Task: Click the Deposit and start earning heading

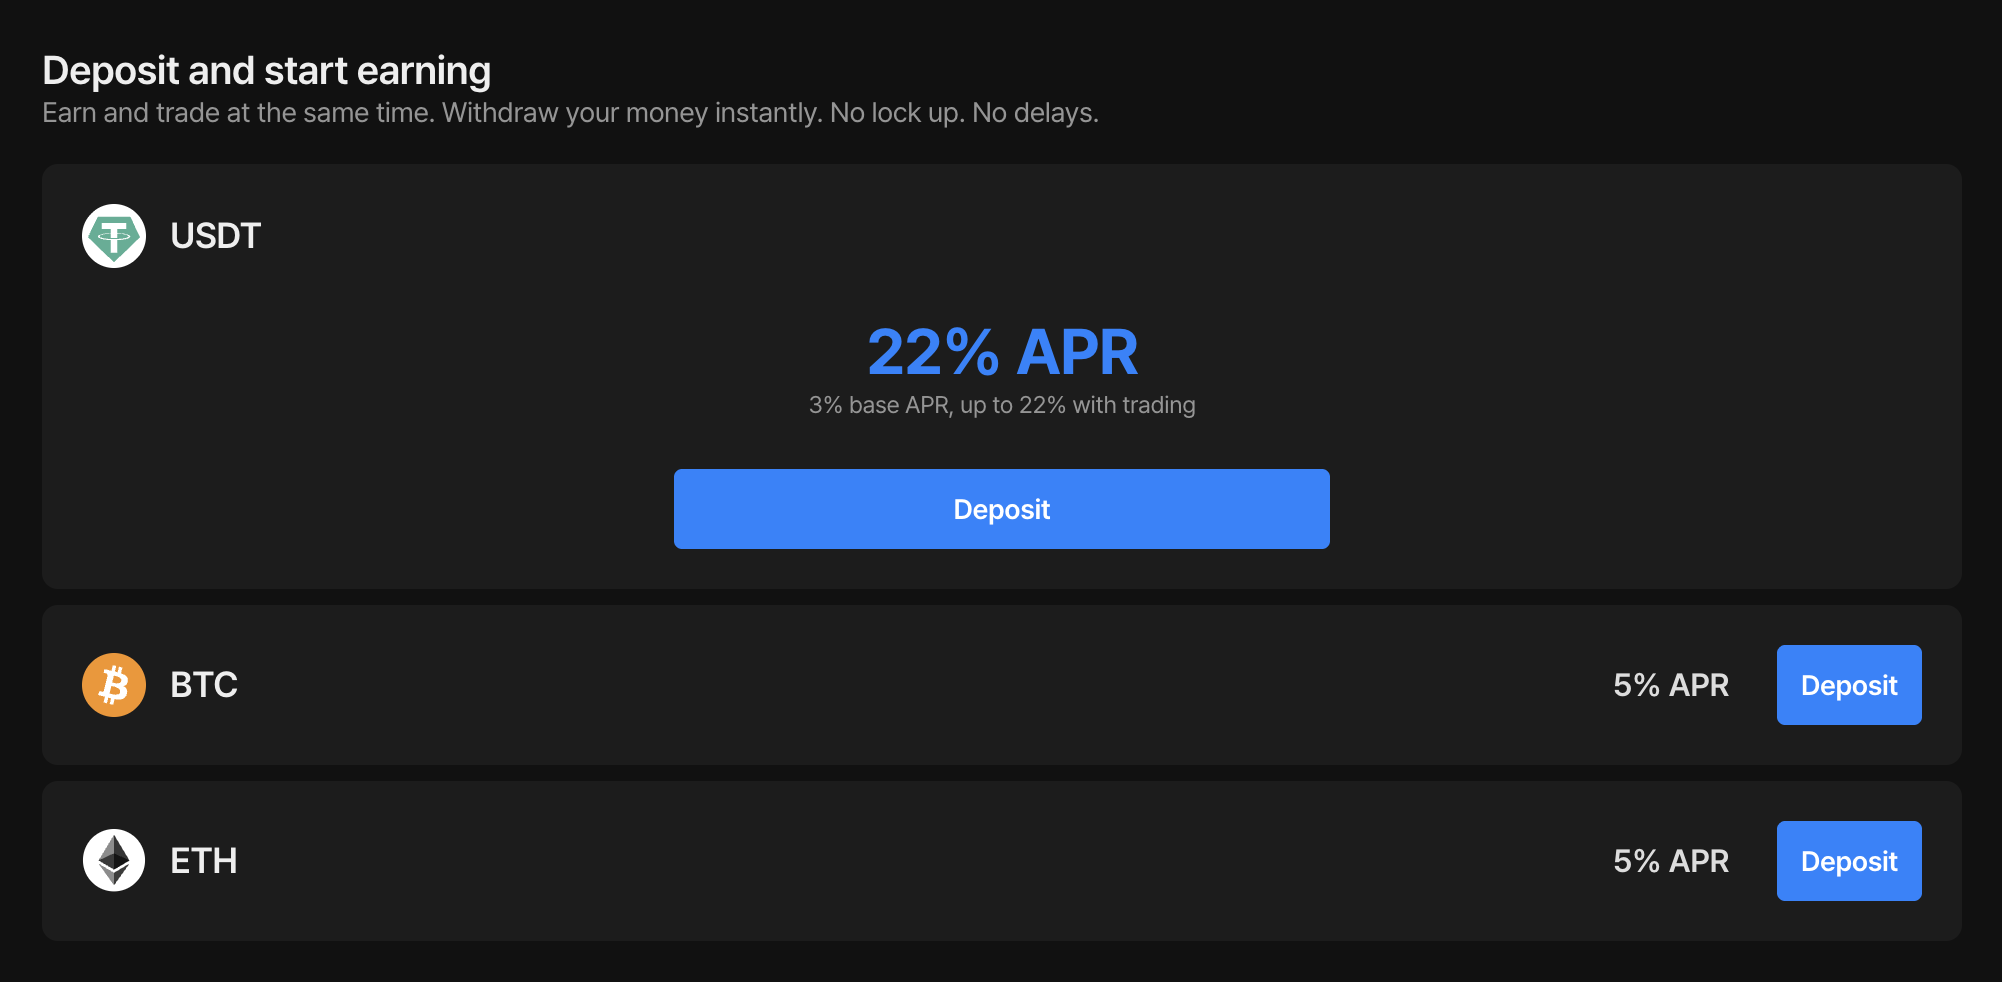Action: [x=267, y=71]
